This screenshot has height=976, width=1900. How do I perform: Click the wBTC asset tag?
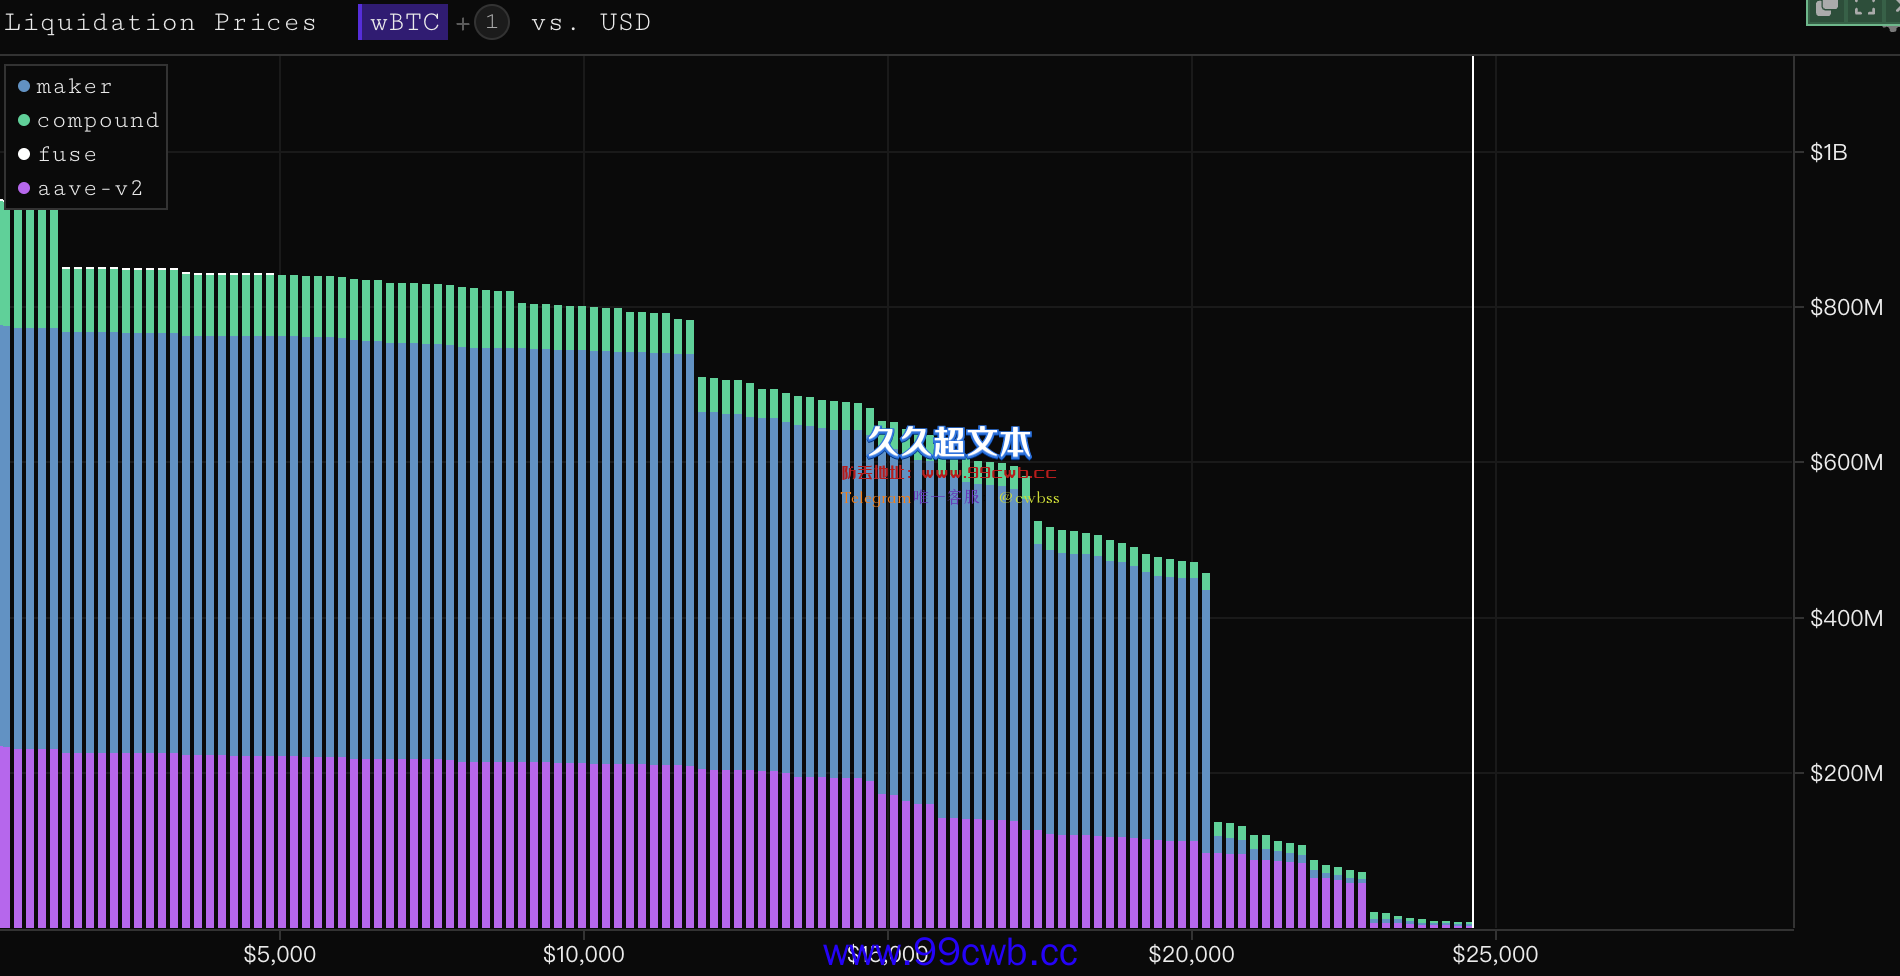point(403,22)
